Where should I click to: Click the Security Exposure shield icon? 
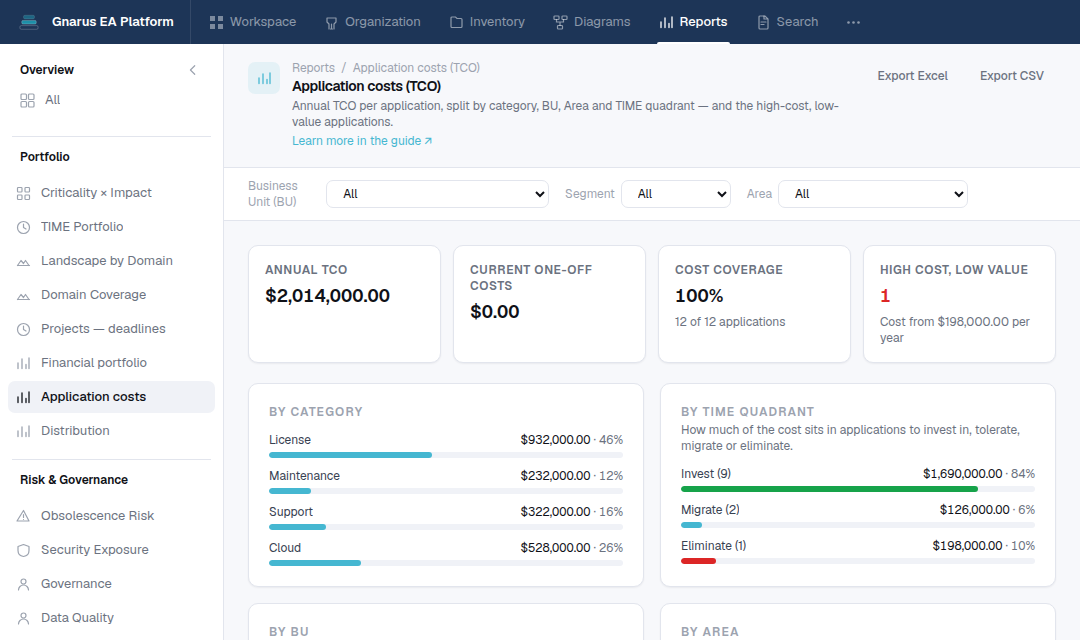23,550
